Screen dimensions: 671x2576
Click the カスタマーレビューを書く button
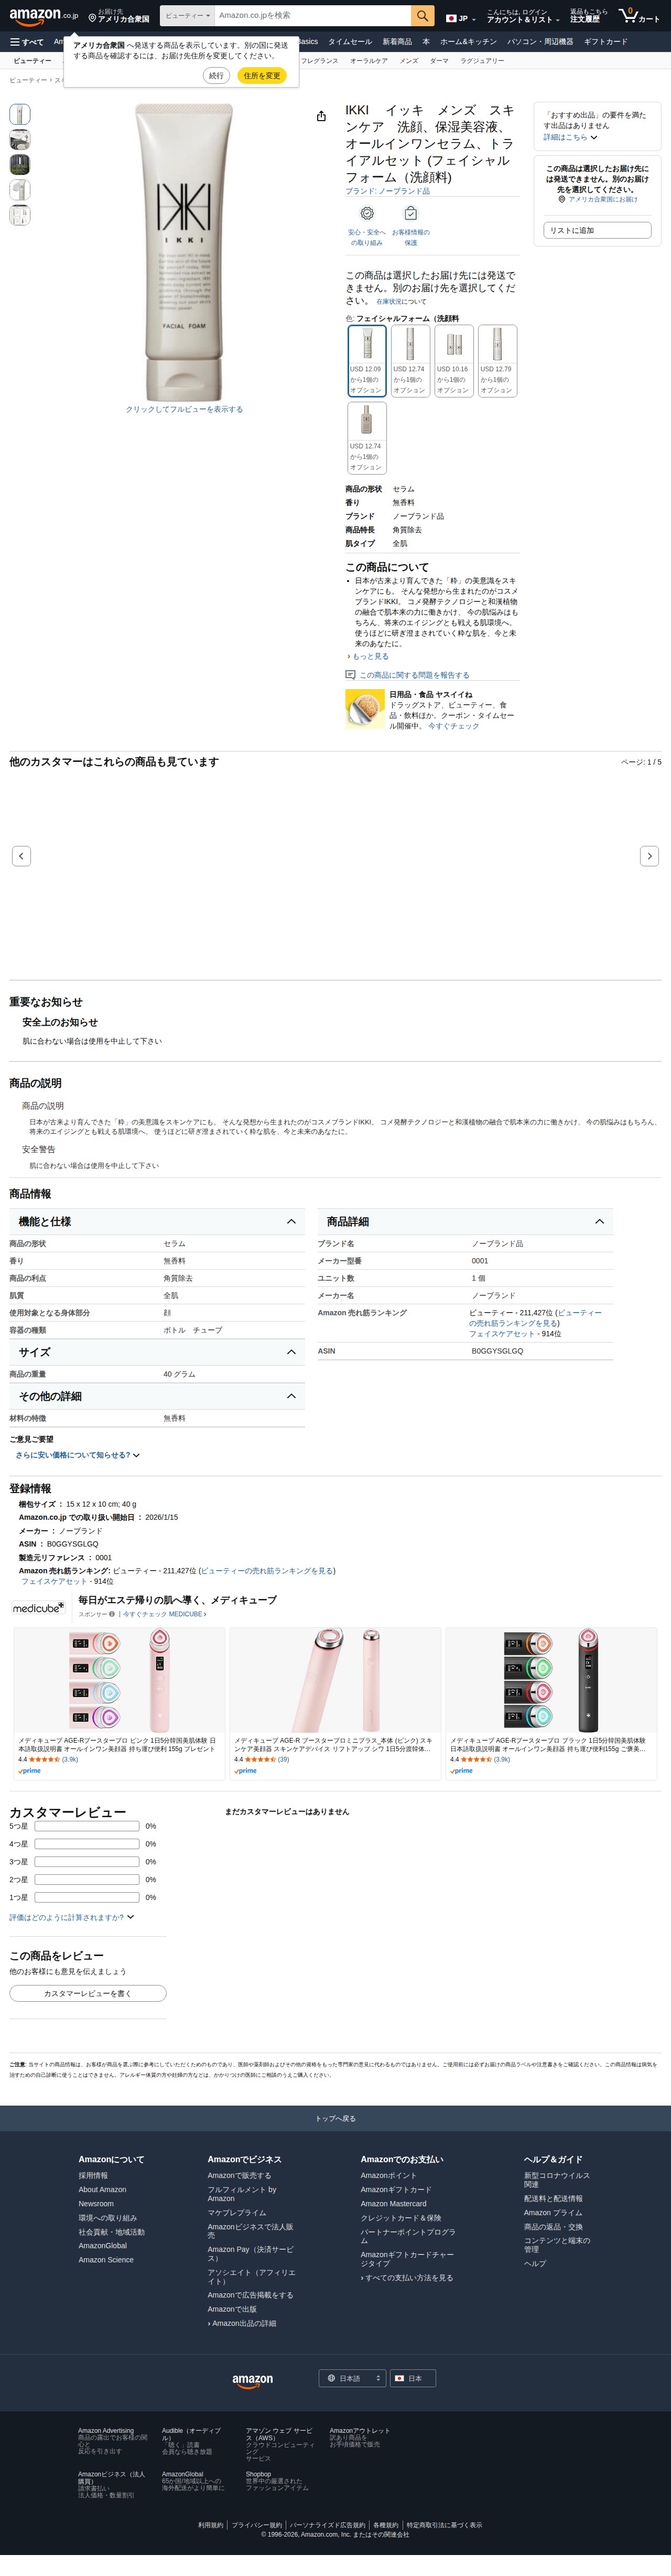(88, 1993)
